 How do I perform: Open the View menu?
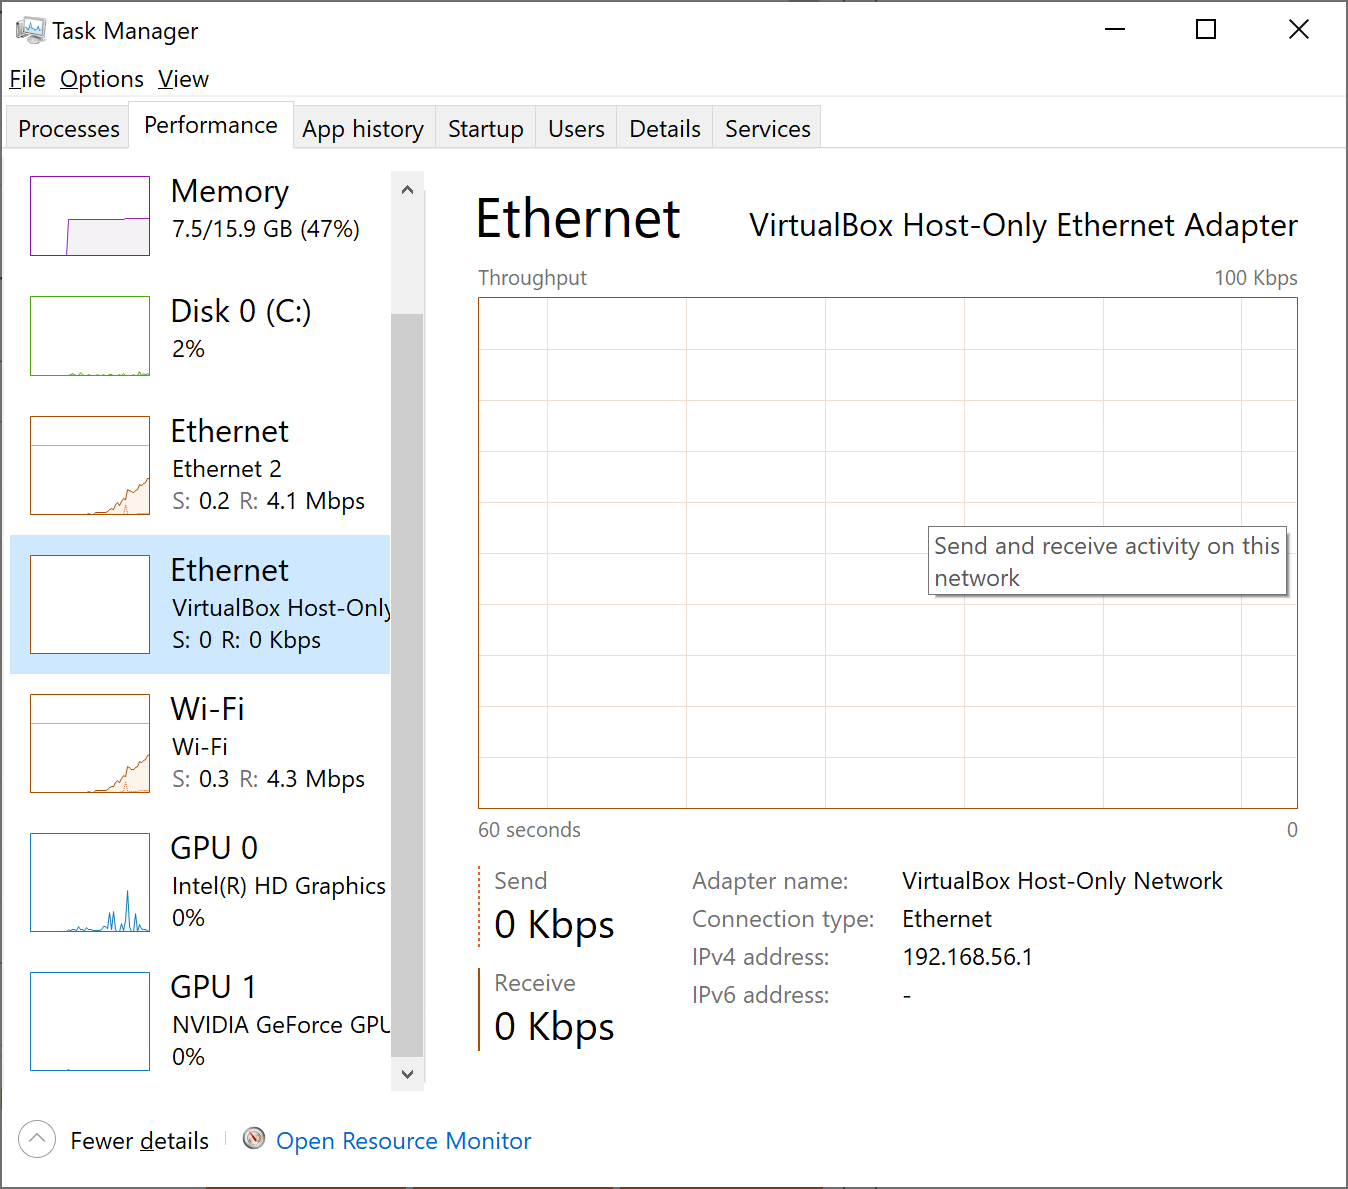tap(183, 79)
